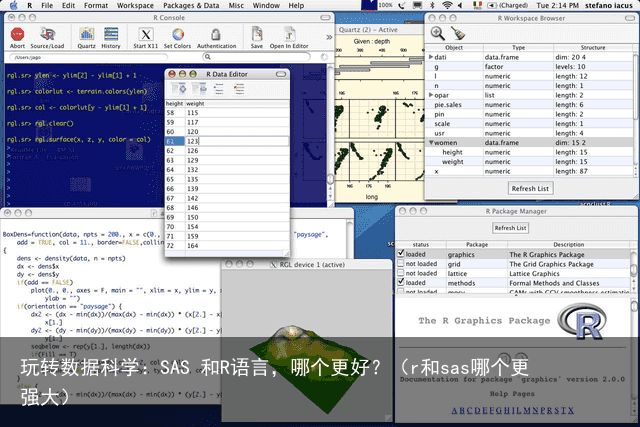
Task: Check the grid package checkbox
Action: pyautogui.click(x=401, y=263)
